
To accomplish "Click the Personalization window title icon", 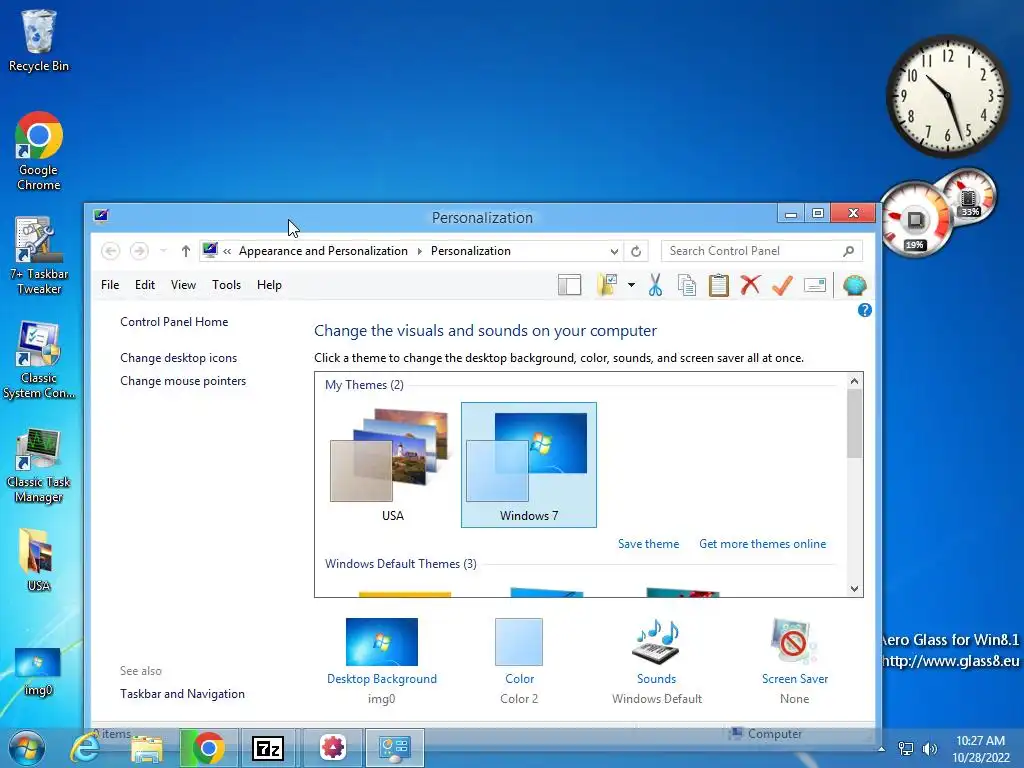I will (101, 216).
